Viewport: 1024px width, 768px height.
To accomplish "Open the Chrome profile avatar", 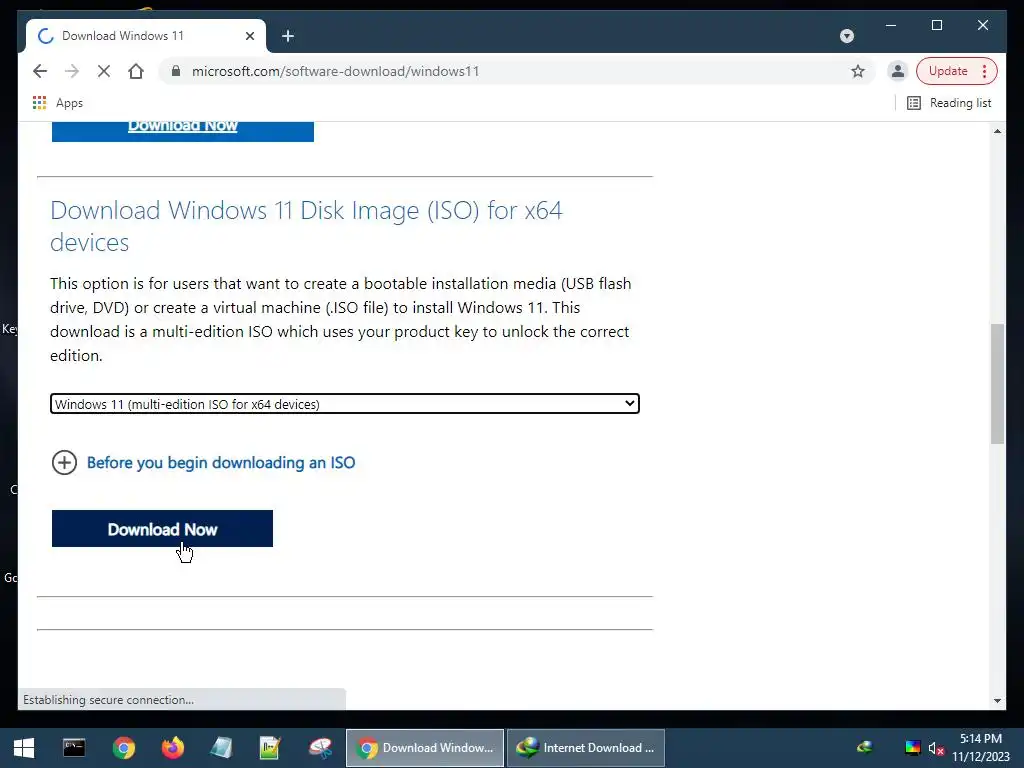I will 898,71.
